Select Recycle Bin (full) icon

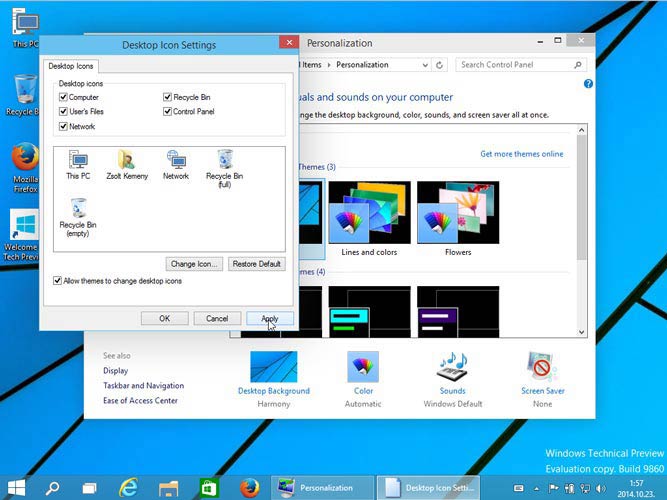[225, 169]
